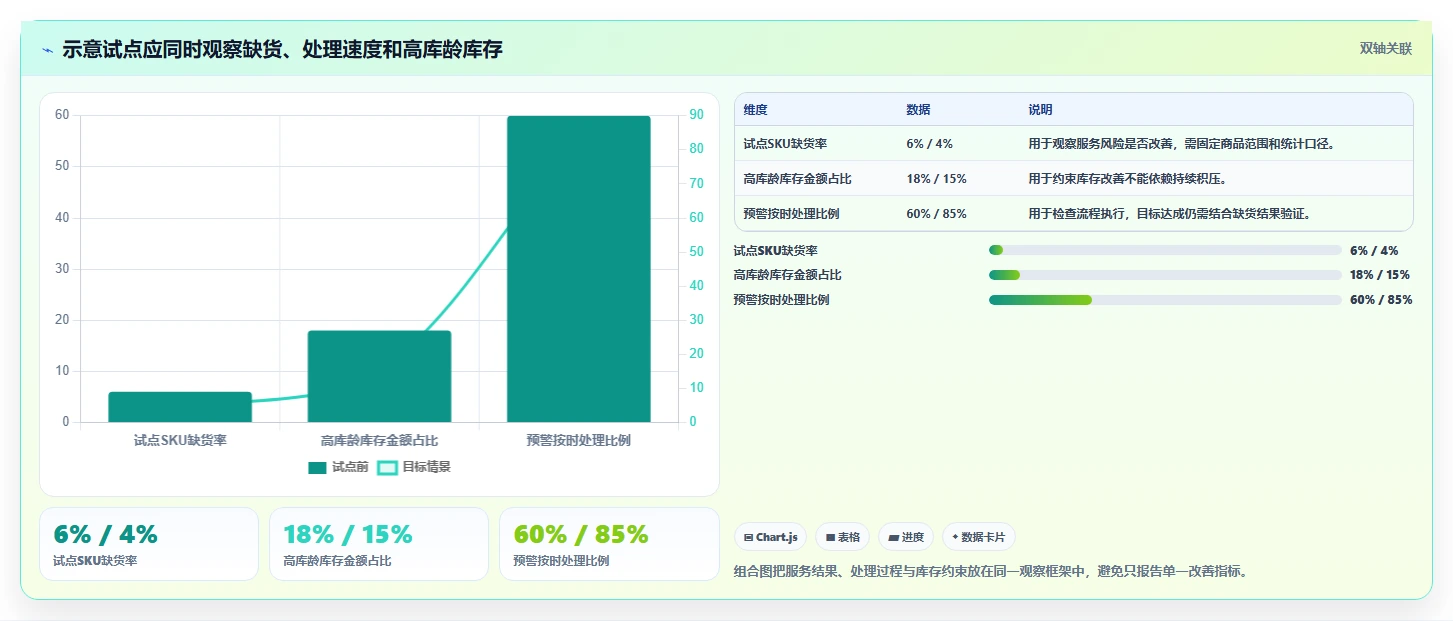Open the 6% / 4% data card

pos(149,544)
